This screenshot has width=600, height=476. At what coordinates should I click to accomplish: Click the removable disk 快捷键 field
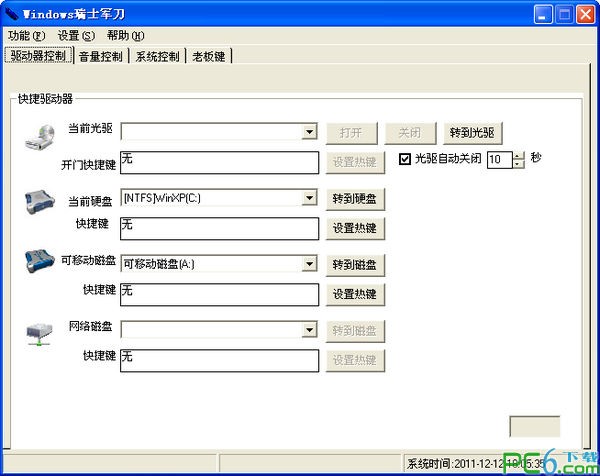219,295
